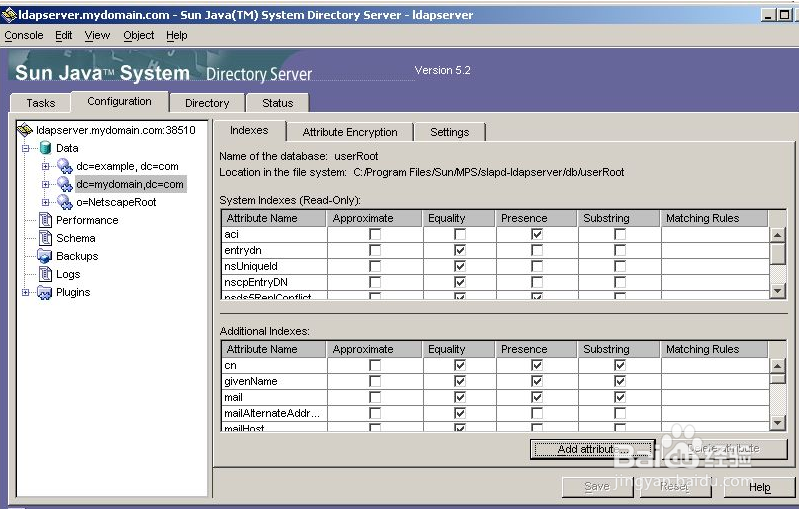Toggle Presence checkbox for givenName index
799x509 pixels.
(537, 381)
